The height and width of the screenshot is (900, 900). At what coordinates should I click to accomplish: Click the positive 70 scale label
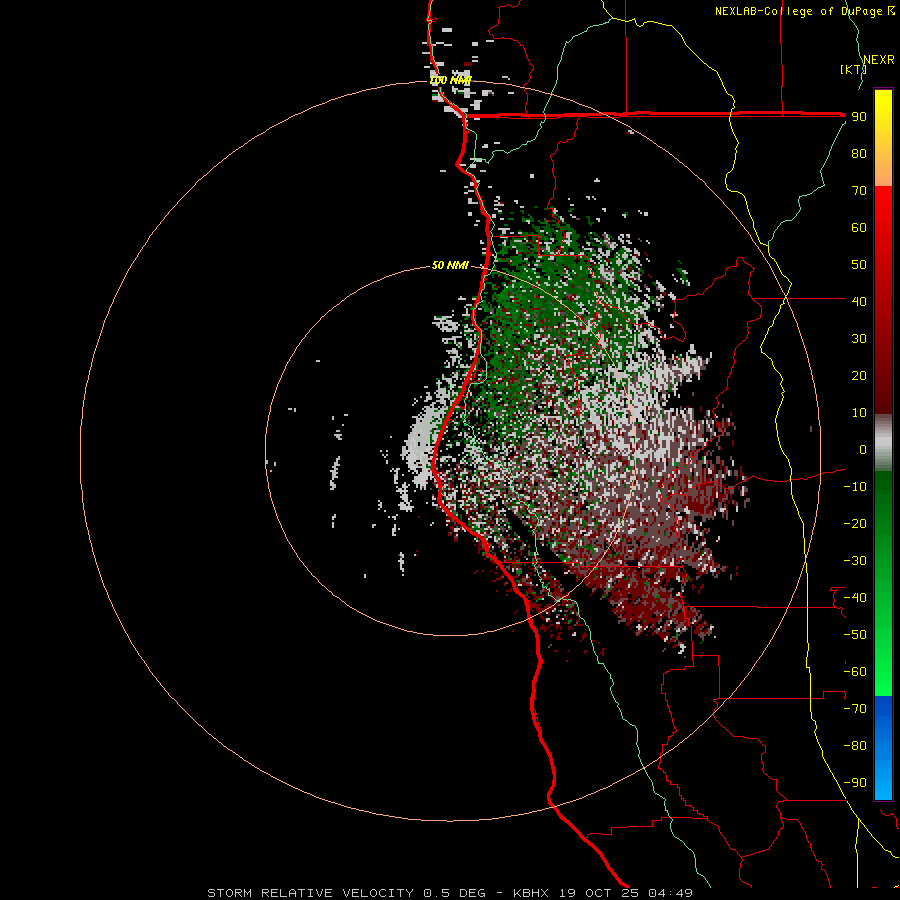pos(859,191)
